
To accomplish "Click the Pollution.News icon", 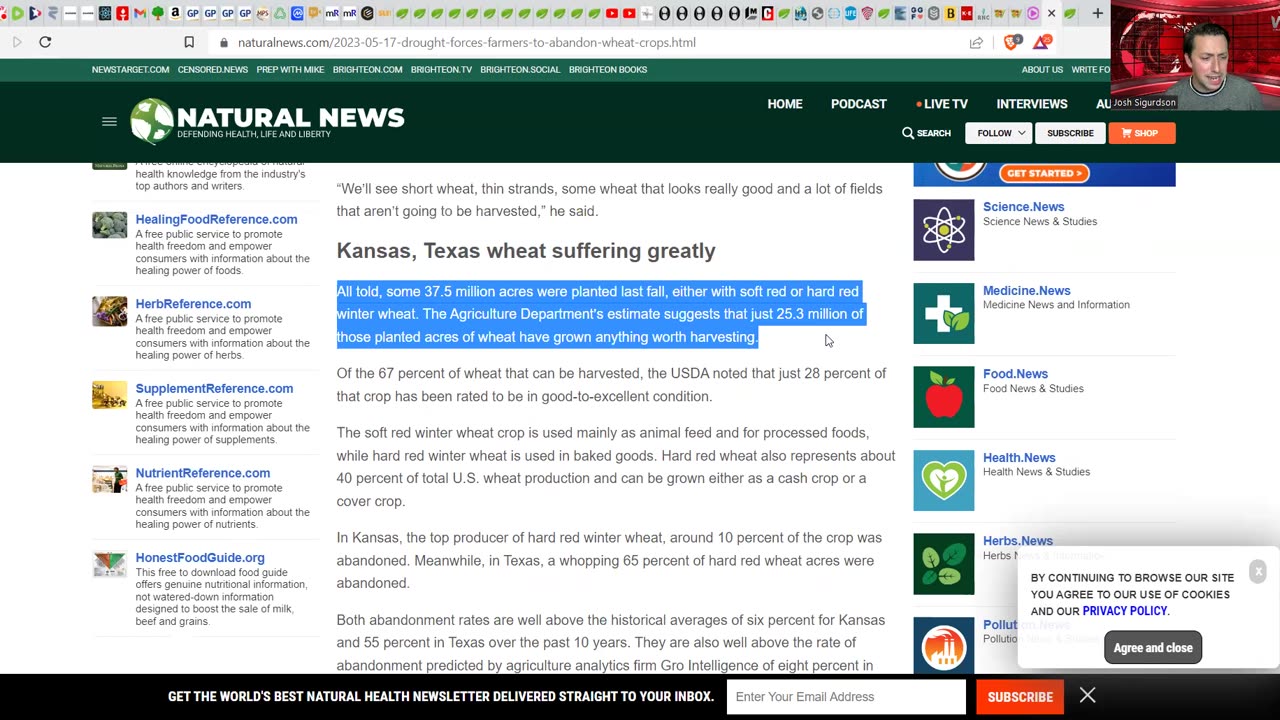I will pyautogui.click(x=943, y=645).
